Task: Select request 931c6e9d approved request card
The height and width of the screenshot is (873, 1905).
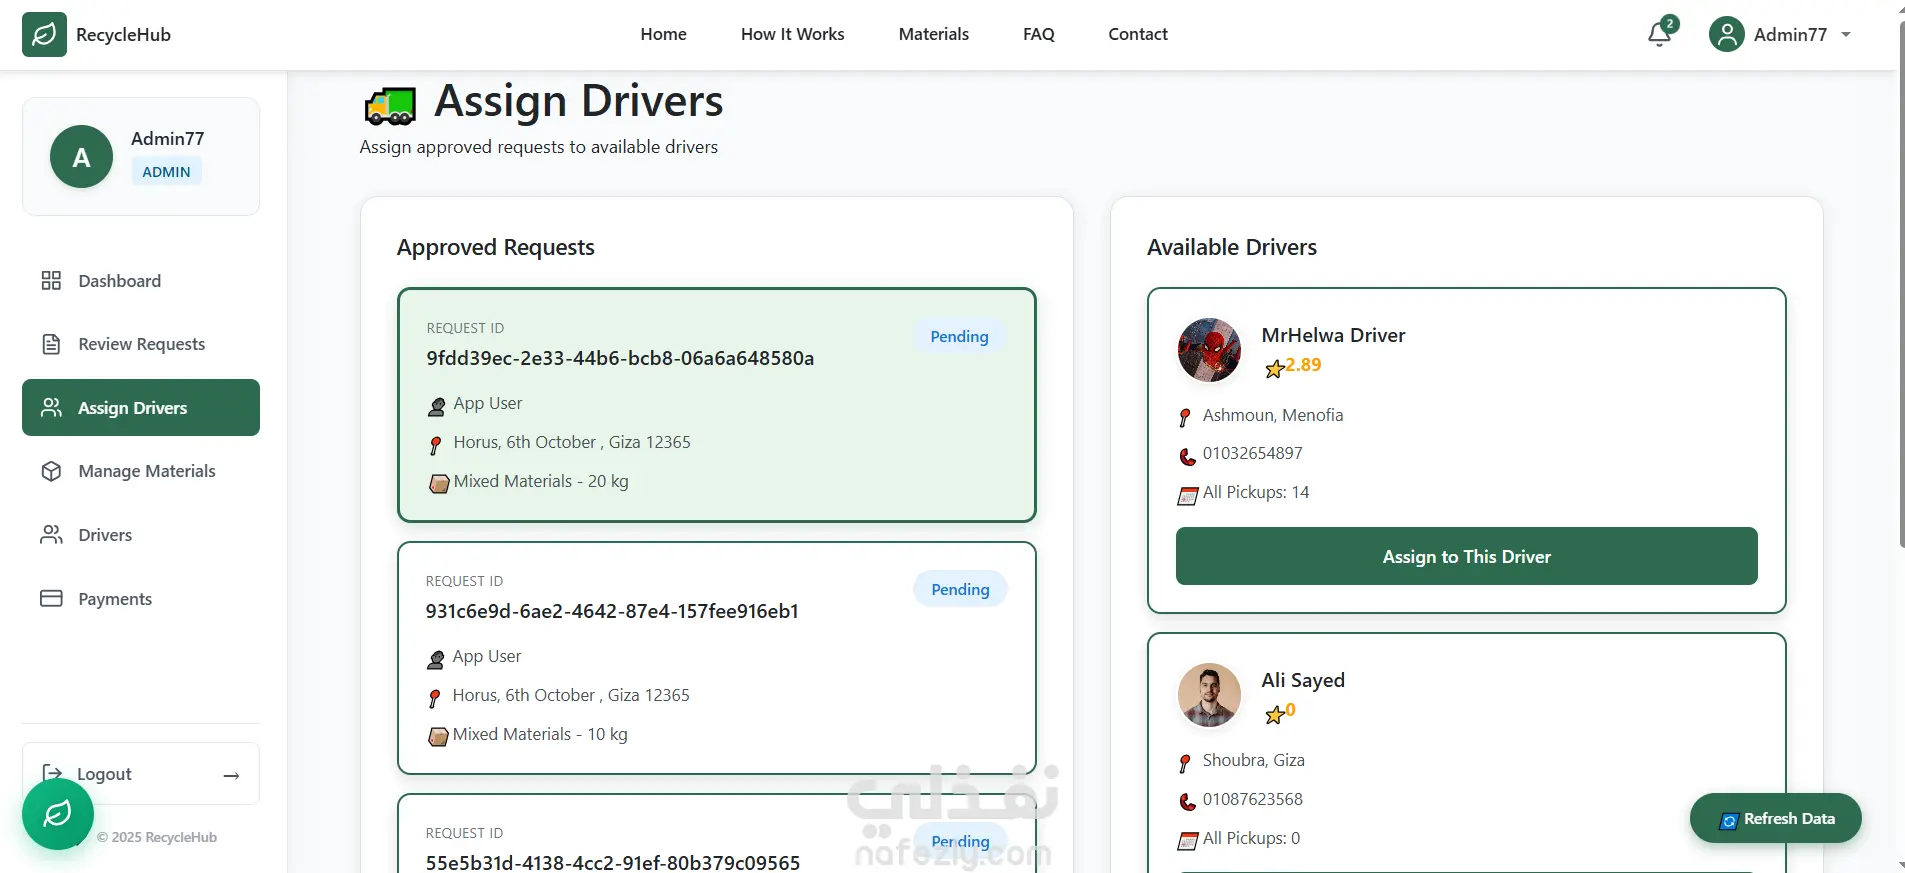Action: [x=716, y=657]
